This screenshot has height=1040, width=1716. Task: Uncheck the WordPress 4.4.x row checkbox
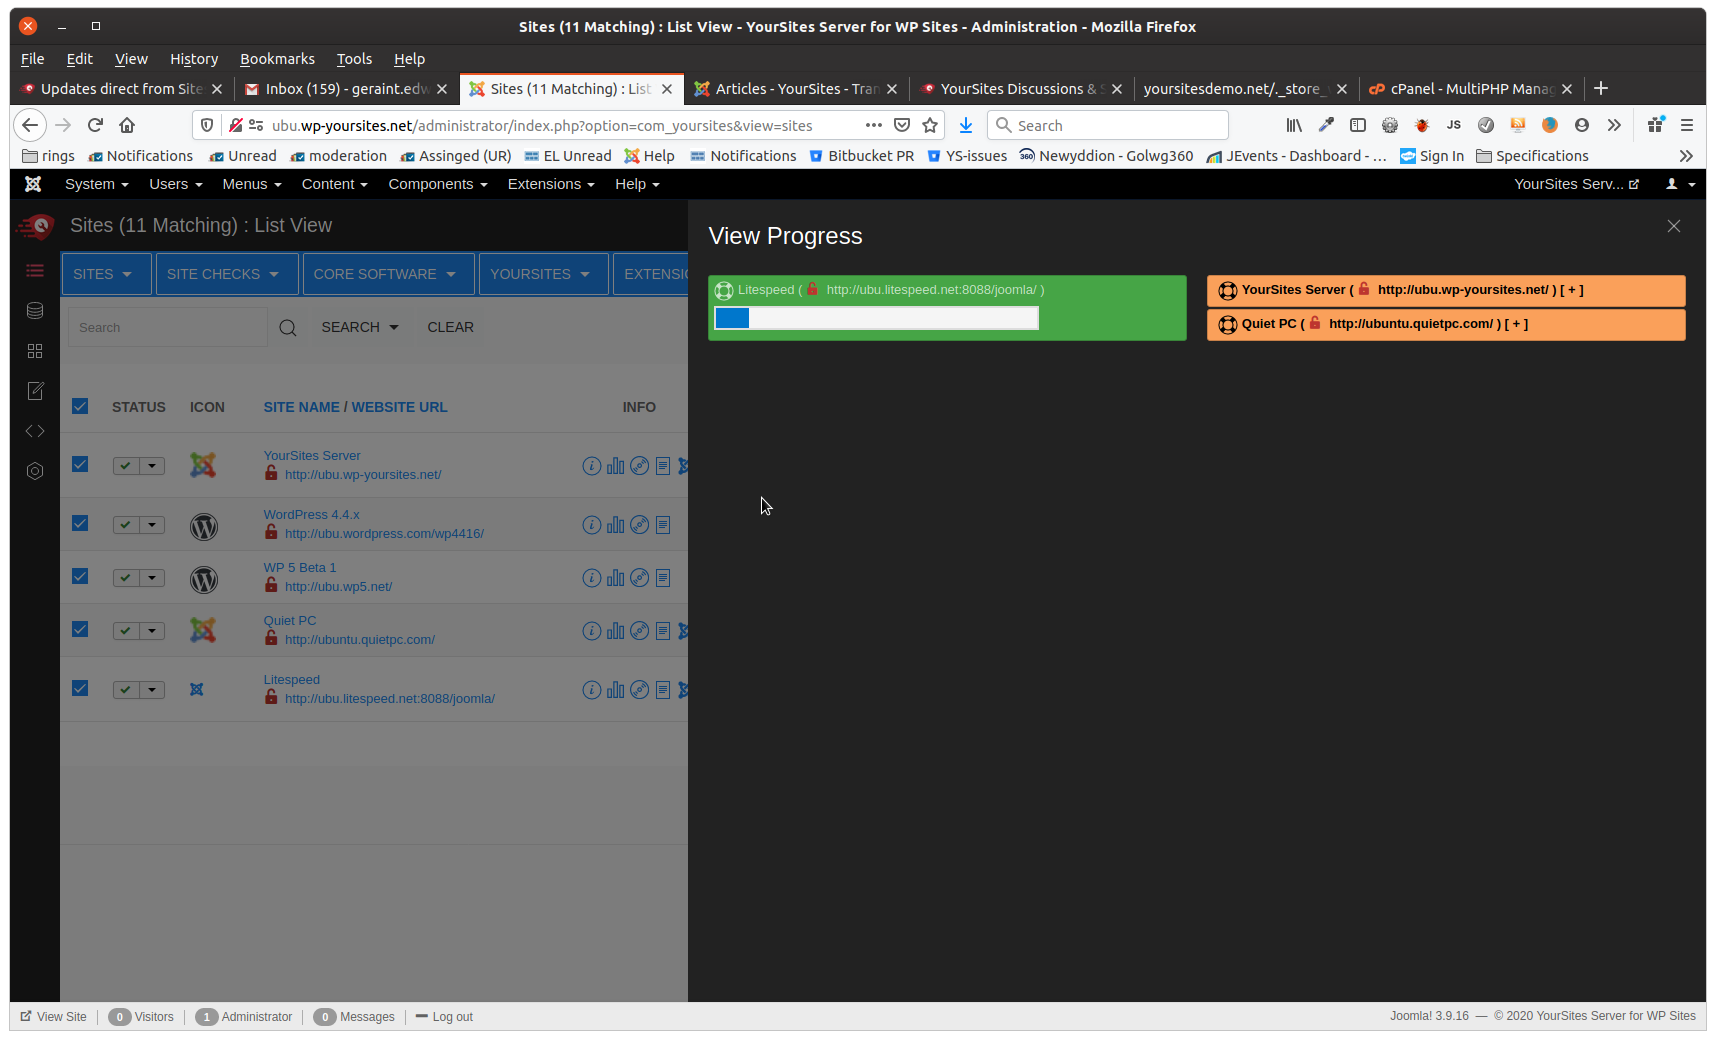pos(80,523)
